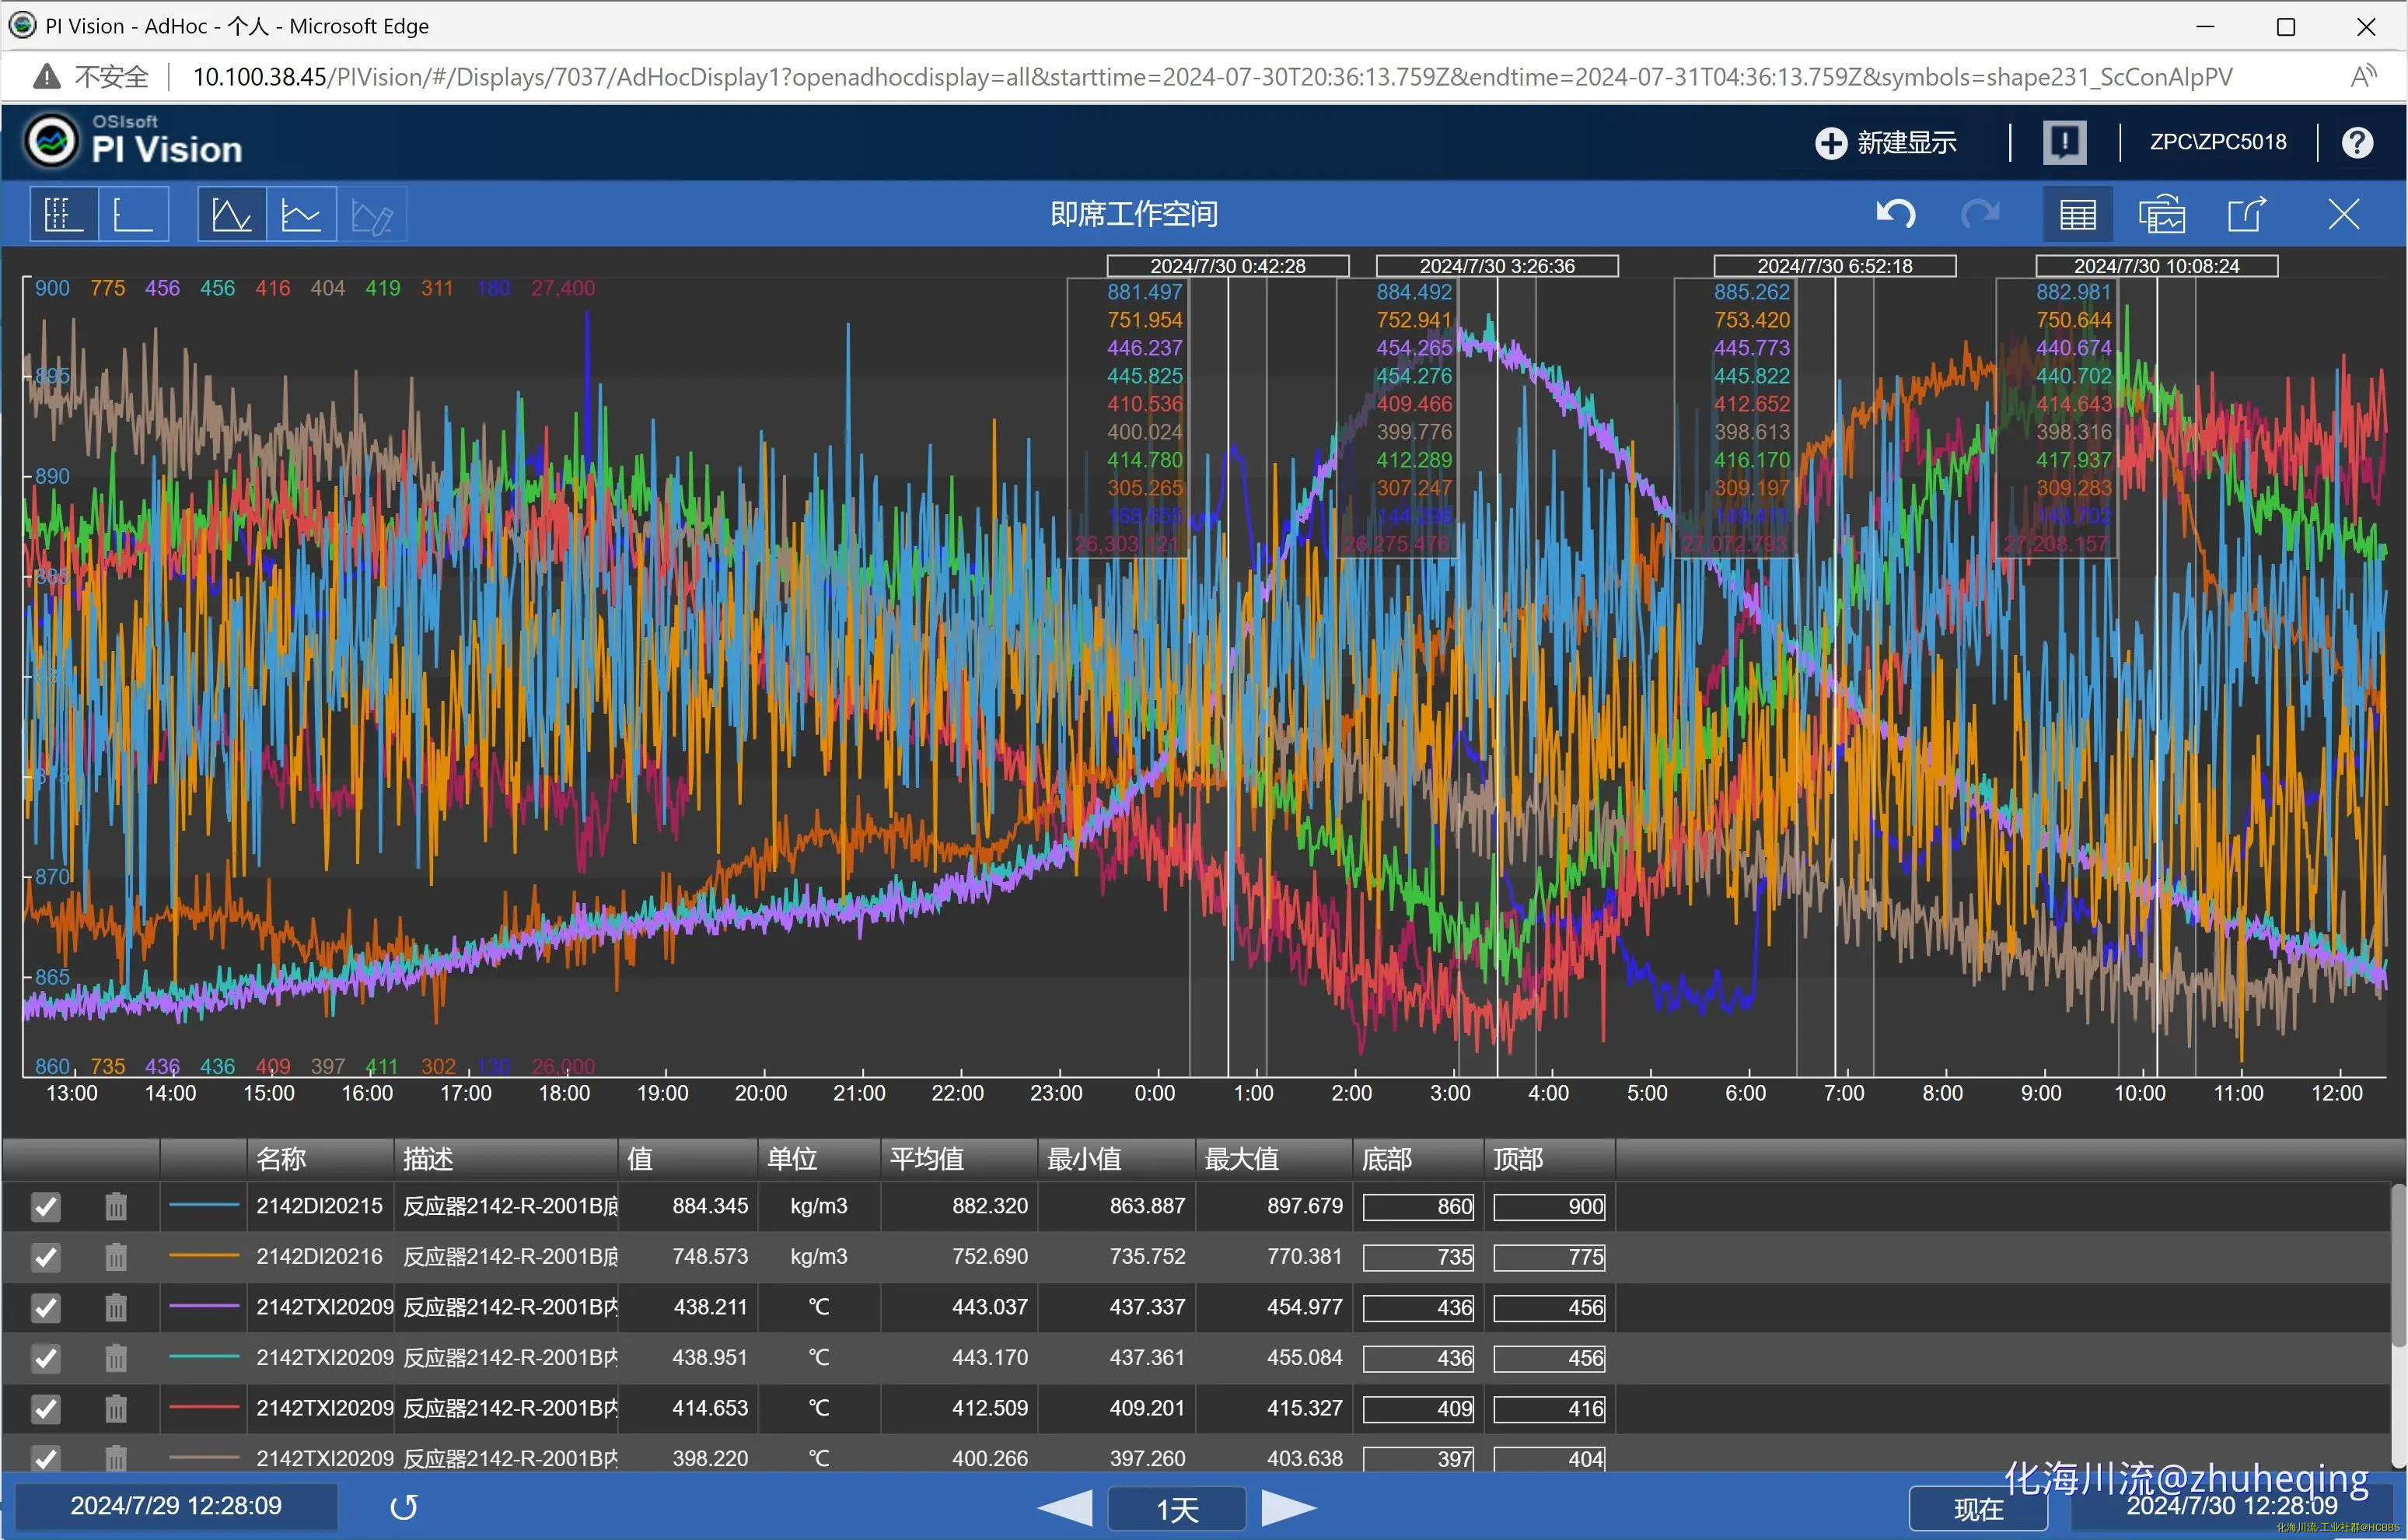The image size is (2408, 1540).
Task: Select the multiple value scales icon
Action: tap(64, 214)
